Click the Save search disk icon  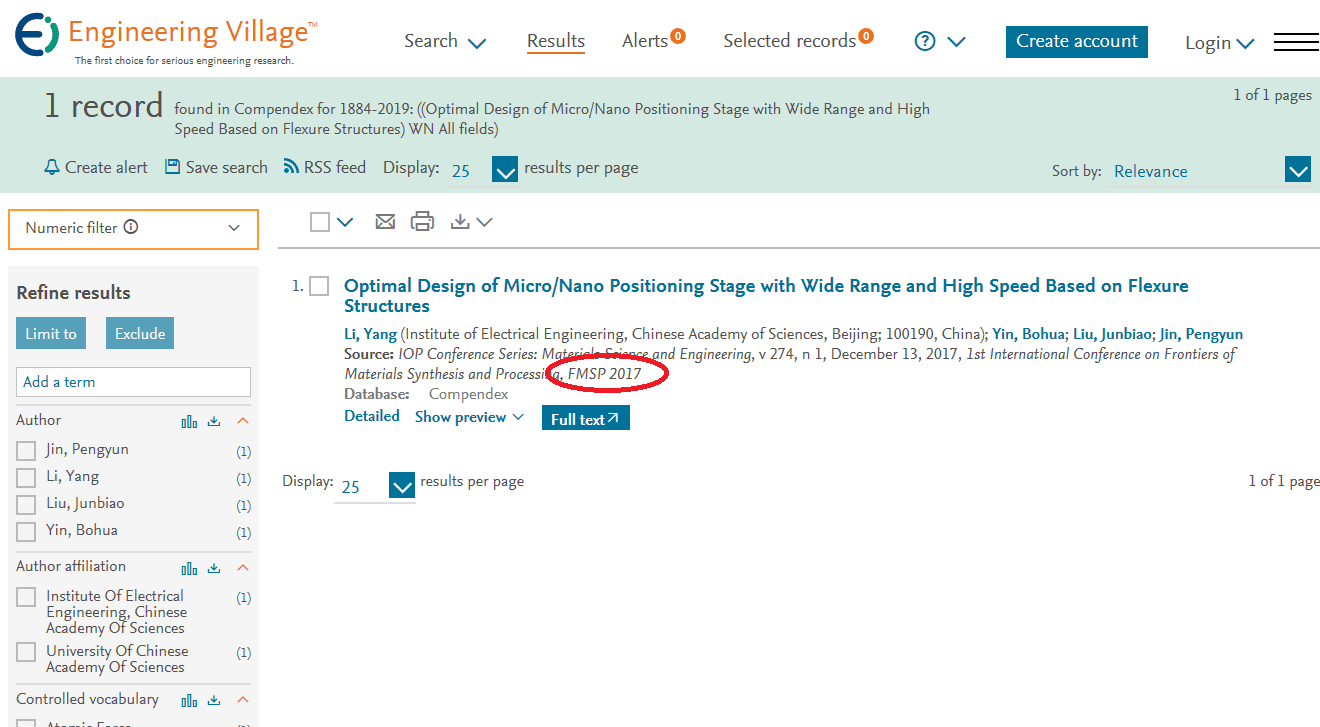(173, 167)
